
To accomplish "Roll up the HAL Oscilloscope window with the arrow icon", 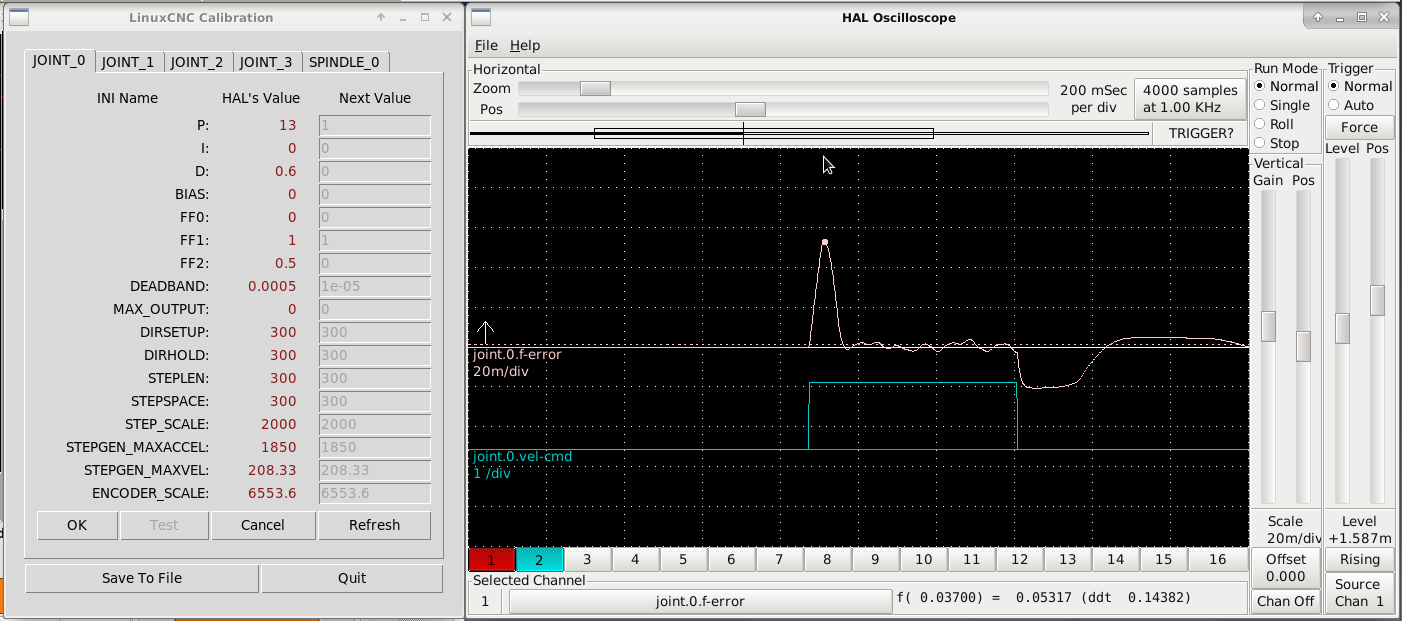I will [1318, 17].
